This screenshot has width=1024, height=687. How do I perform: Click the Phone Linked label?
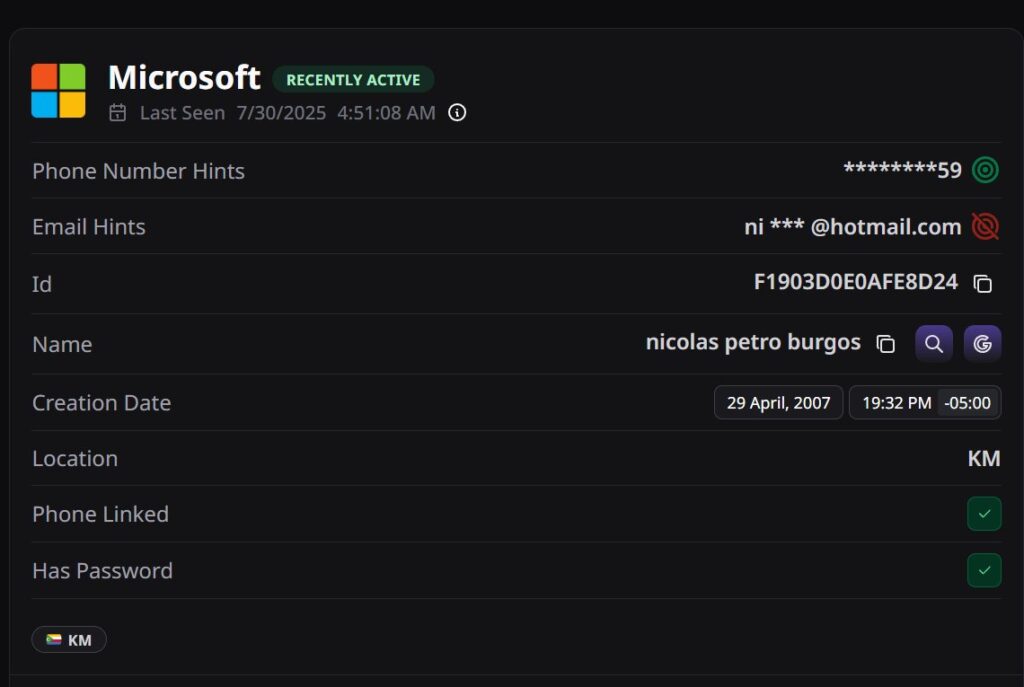pyautogui.click(x=101, y=515)
